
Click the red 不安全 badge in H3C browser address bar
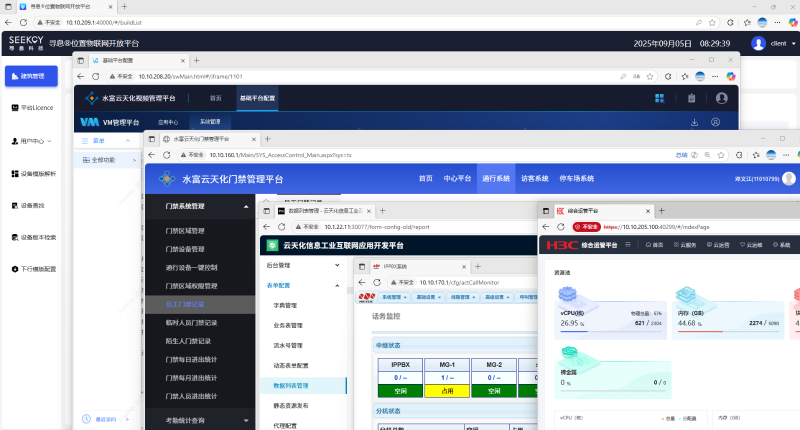587,227
